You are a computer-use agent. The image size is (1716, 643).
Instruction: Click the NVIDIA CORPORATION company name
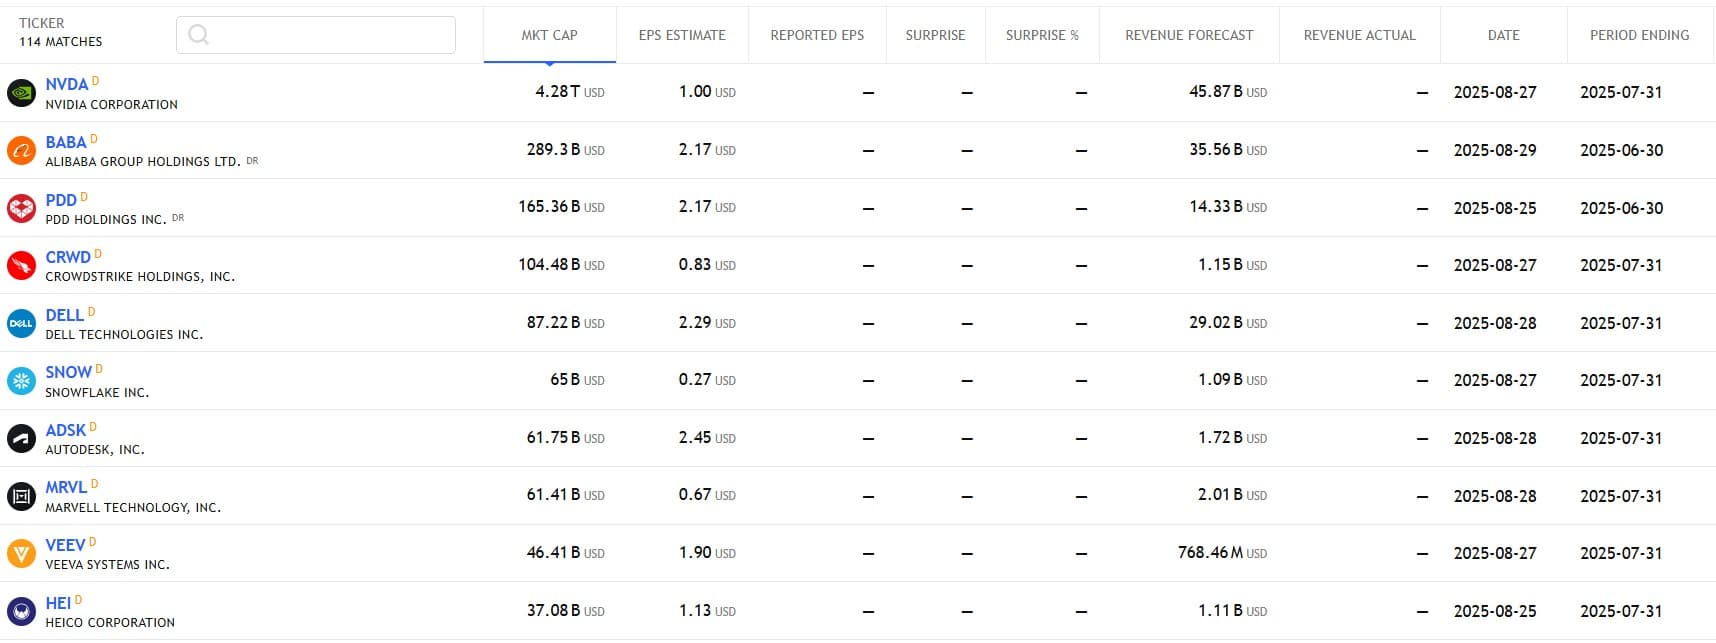[x=112, y=105]
